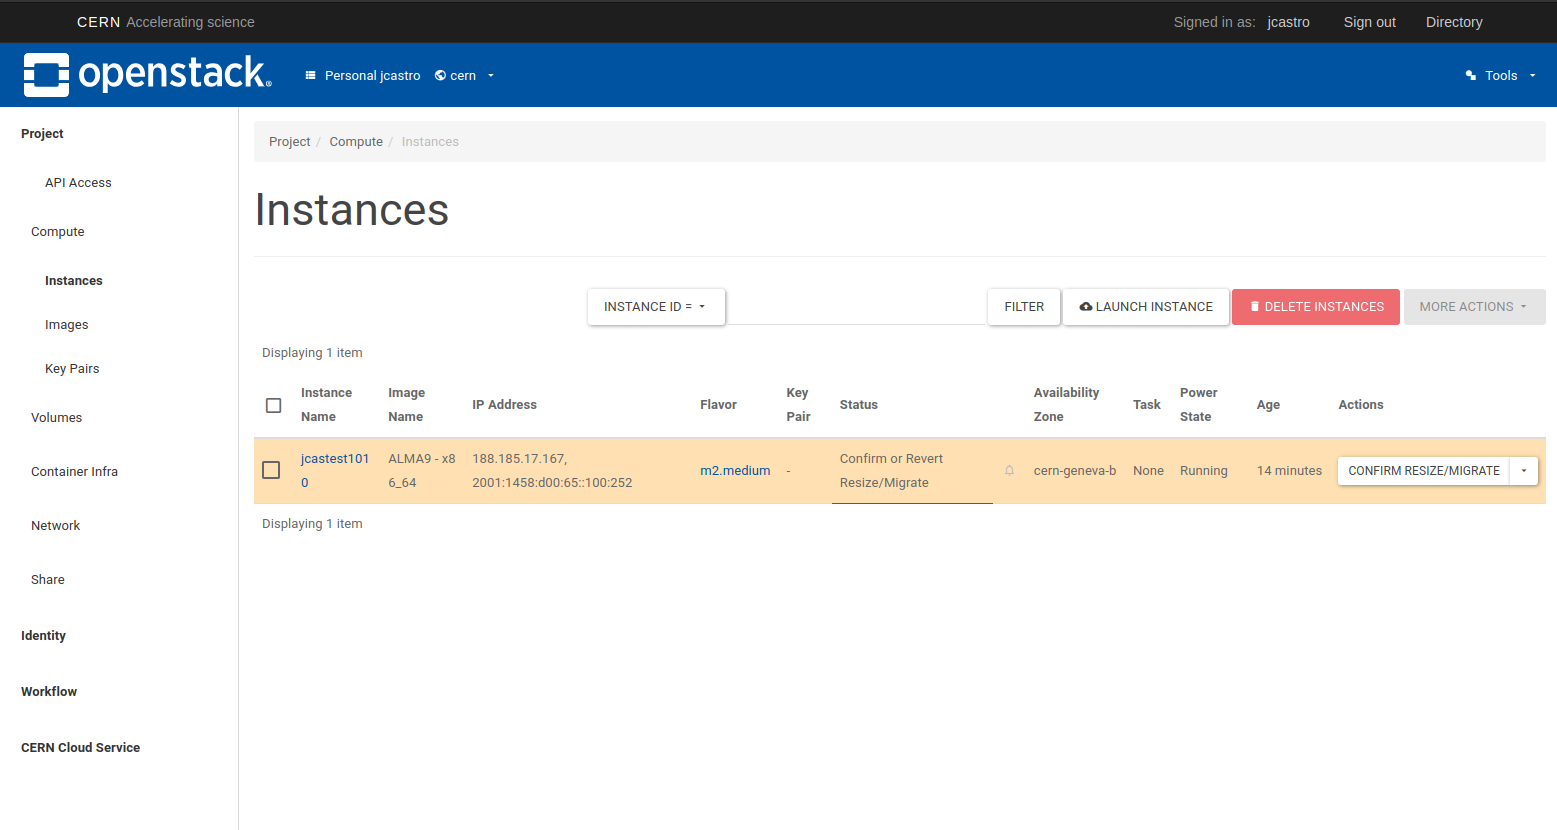Click the CERN Accelerating science link
Image resolution: width=1557 pixels, height=830 pixels.
coord(166,22)
